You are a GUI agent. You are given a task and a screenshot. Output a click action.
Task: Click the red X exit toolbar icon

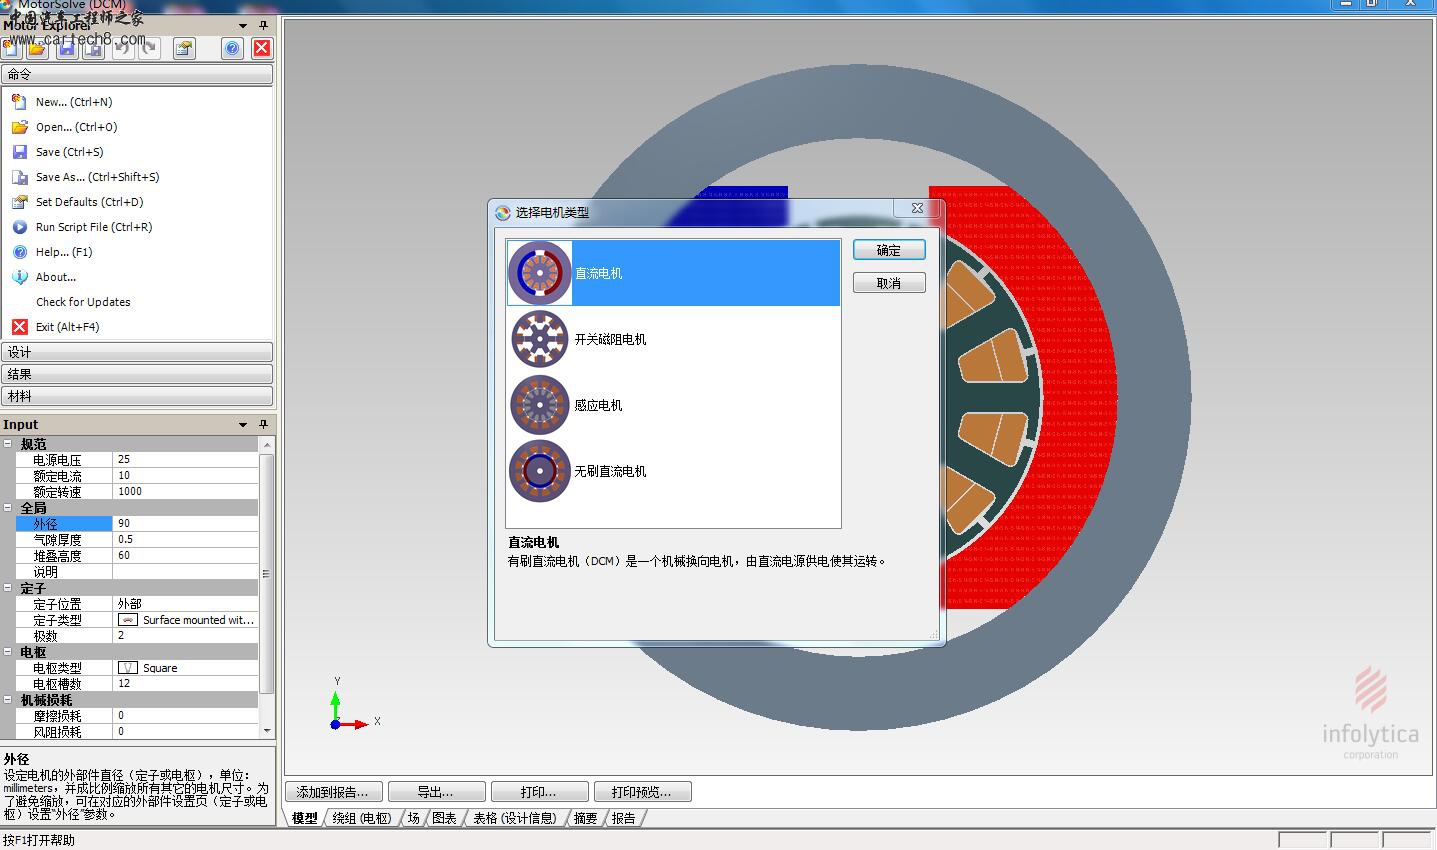click(262, 47)
